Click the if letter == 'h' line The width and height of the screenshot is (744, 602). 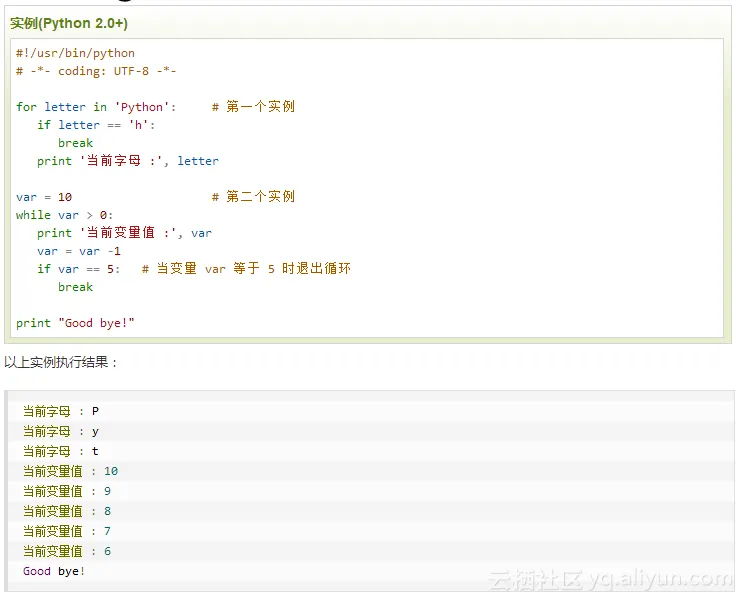(x=96, y=125)
